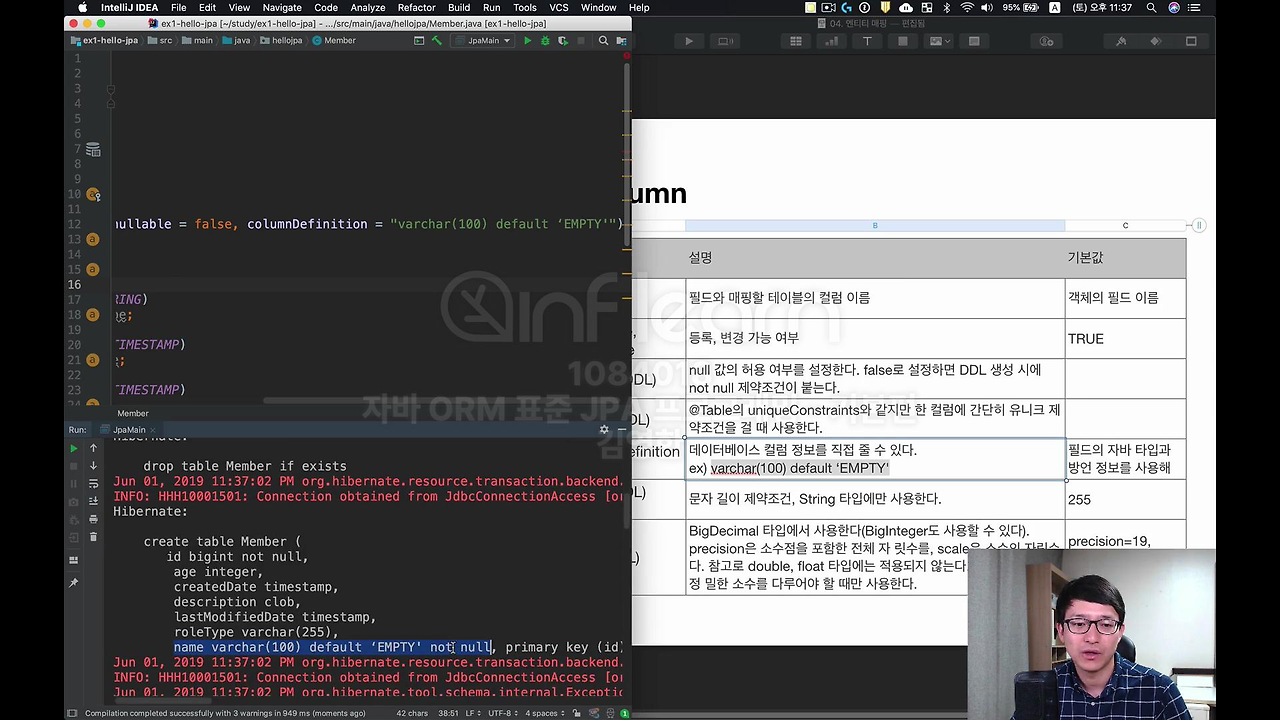1280x720 pixels.
Task: Click the main breadcrumb folder
Action: [197, 41]
